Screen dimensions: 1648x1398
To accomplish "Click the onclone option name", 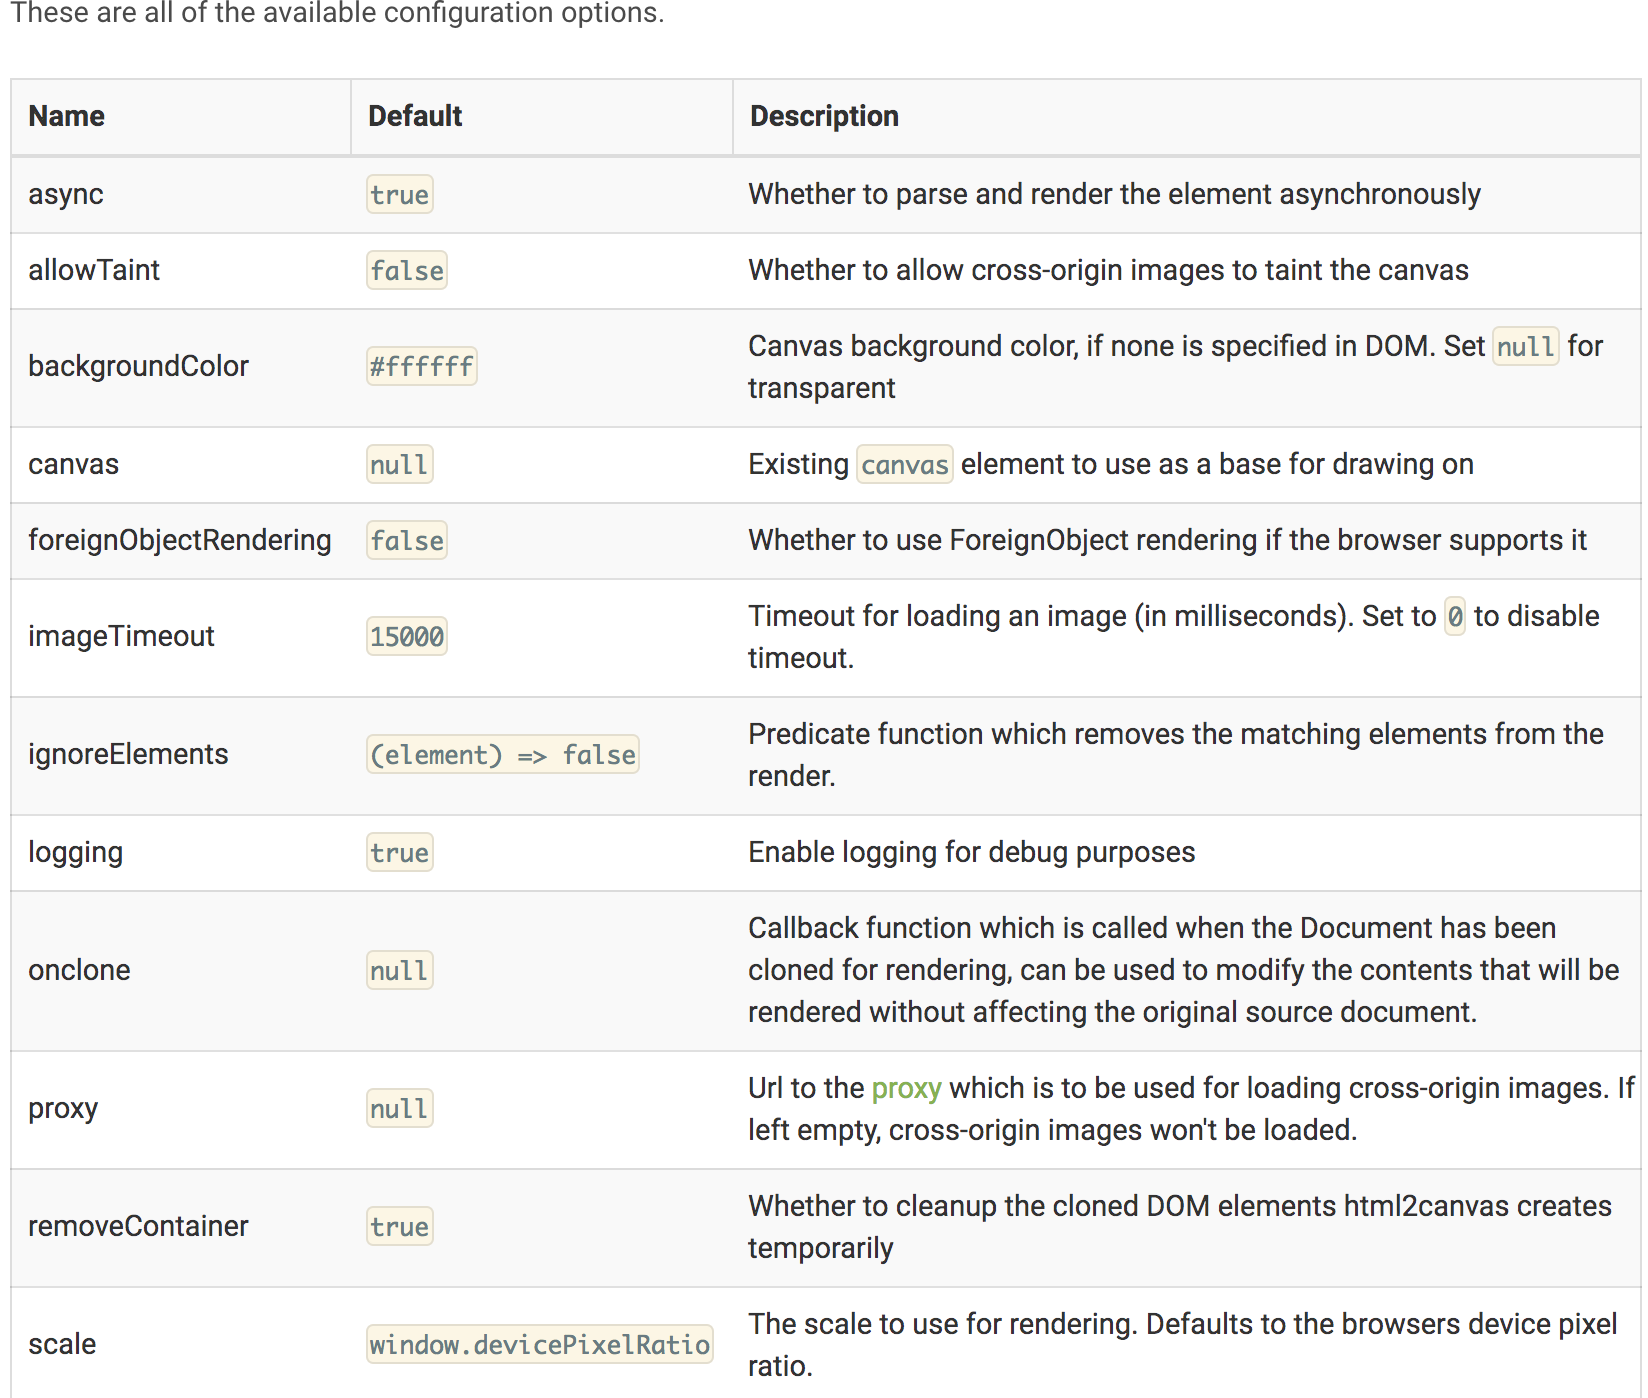I will pyautogui.click(x=79, y=970).
